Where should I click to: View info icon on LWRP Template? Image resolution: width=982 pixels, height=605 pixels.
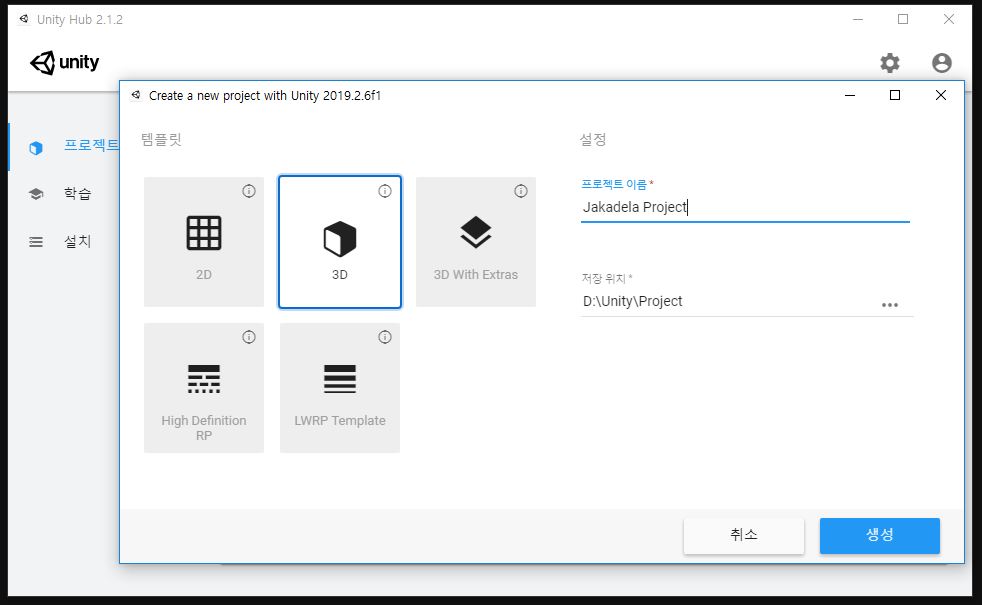point(385,337)
